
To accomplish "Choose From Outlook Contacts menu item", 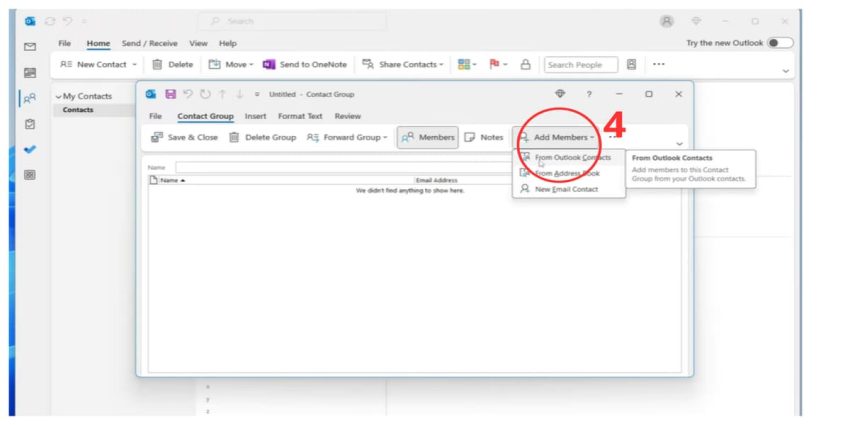I will 569,158.
